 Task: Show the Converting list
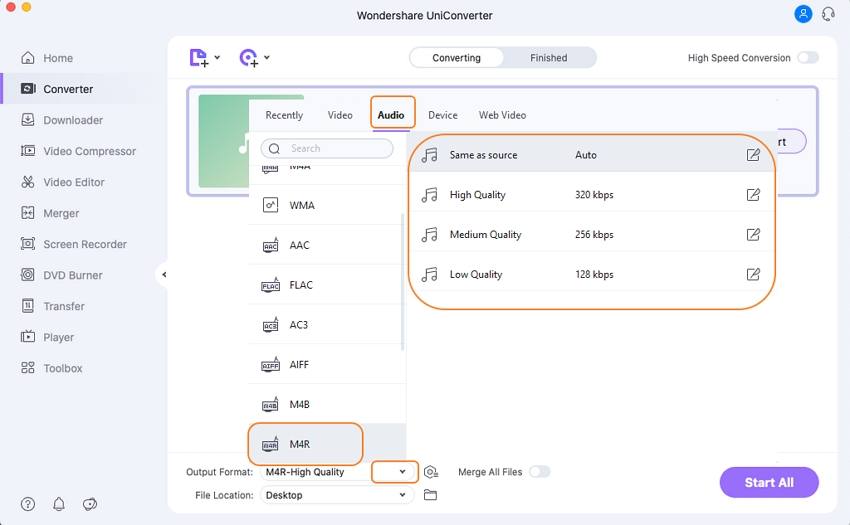pos(456,57)
